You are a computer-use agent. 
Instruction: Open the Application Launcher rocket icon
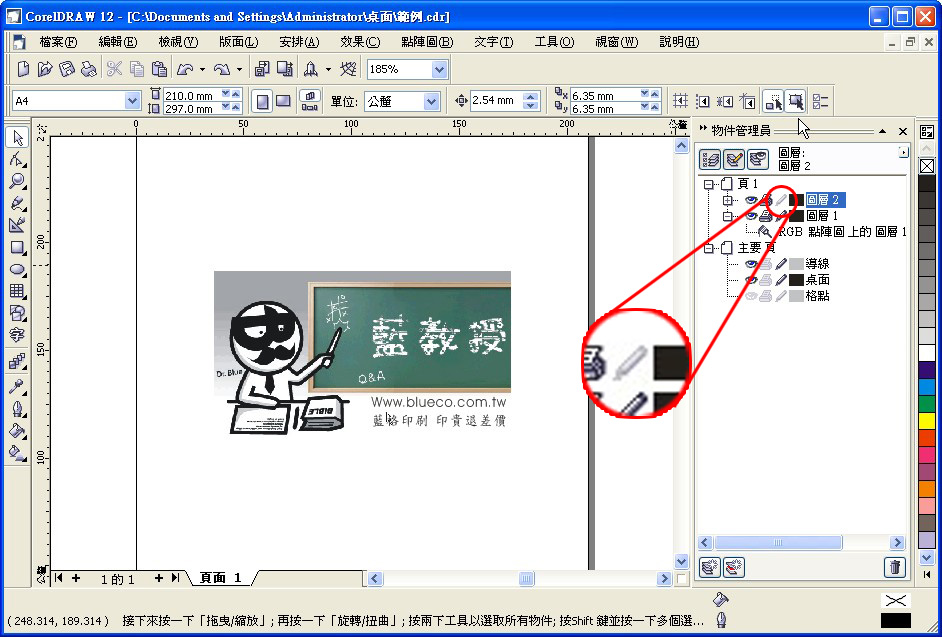pos(311,69)
